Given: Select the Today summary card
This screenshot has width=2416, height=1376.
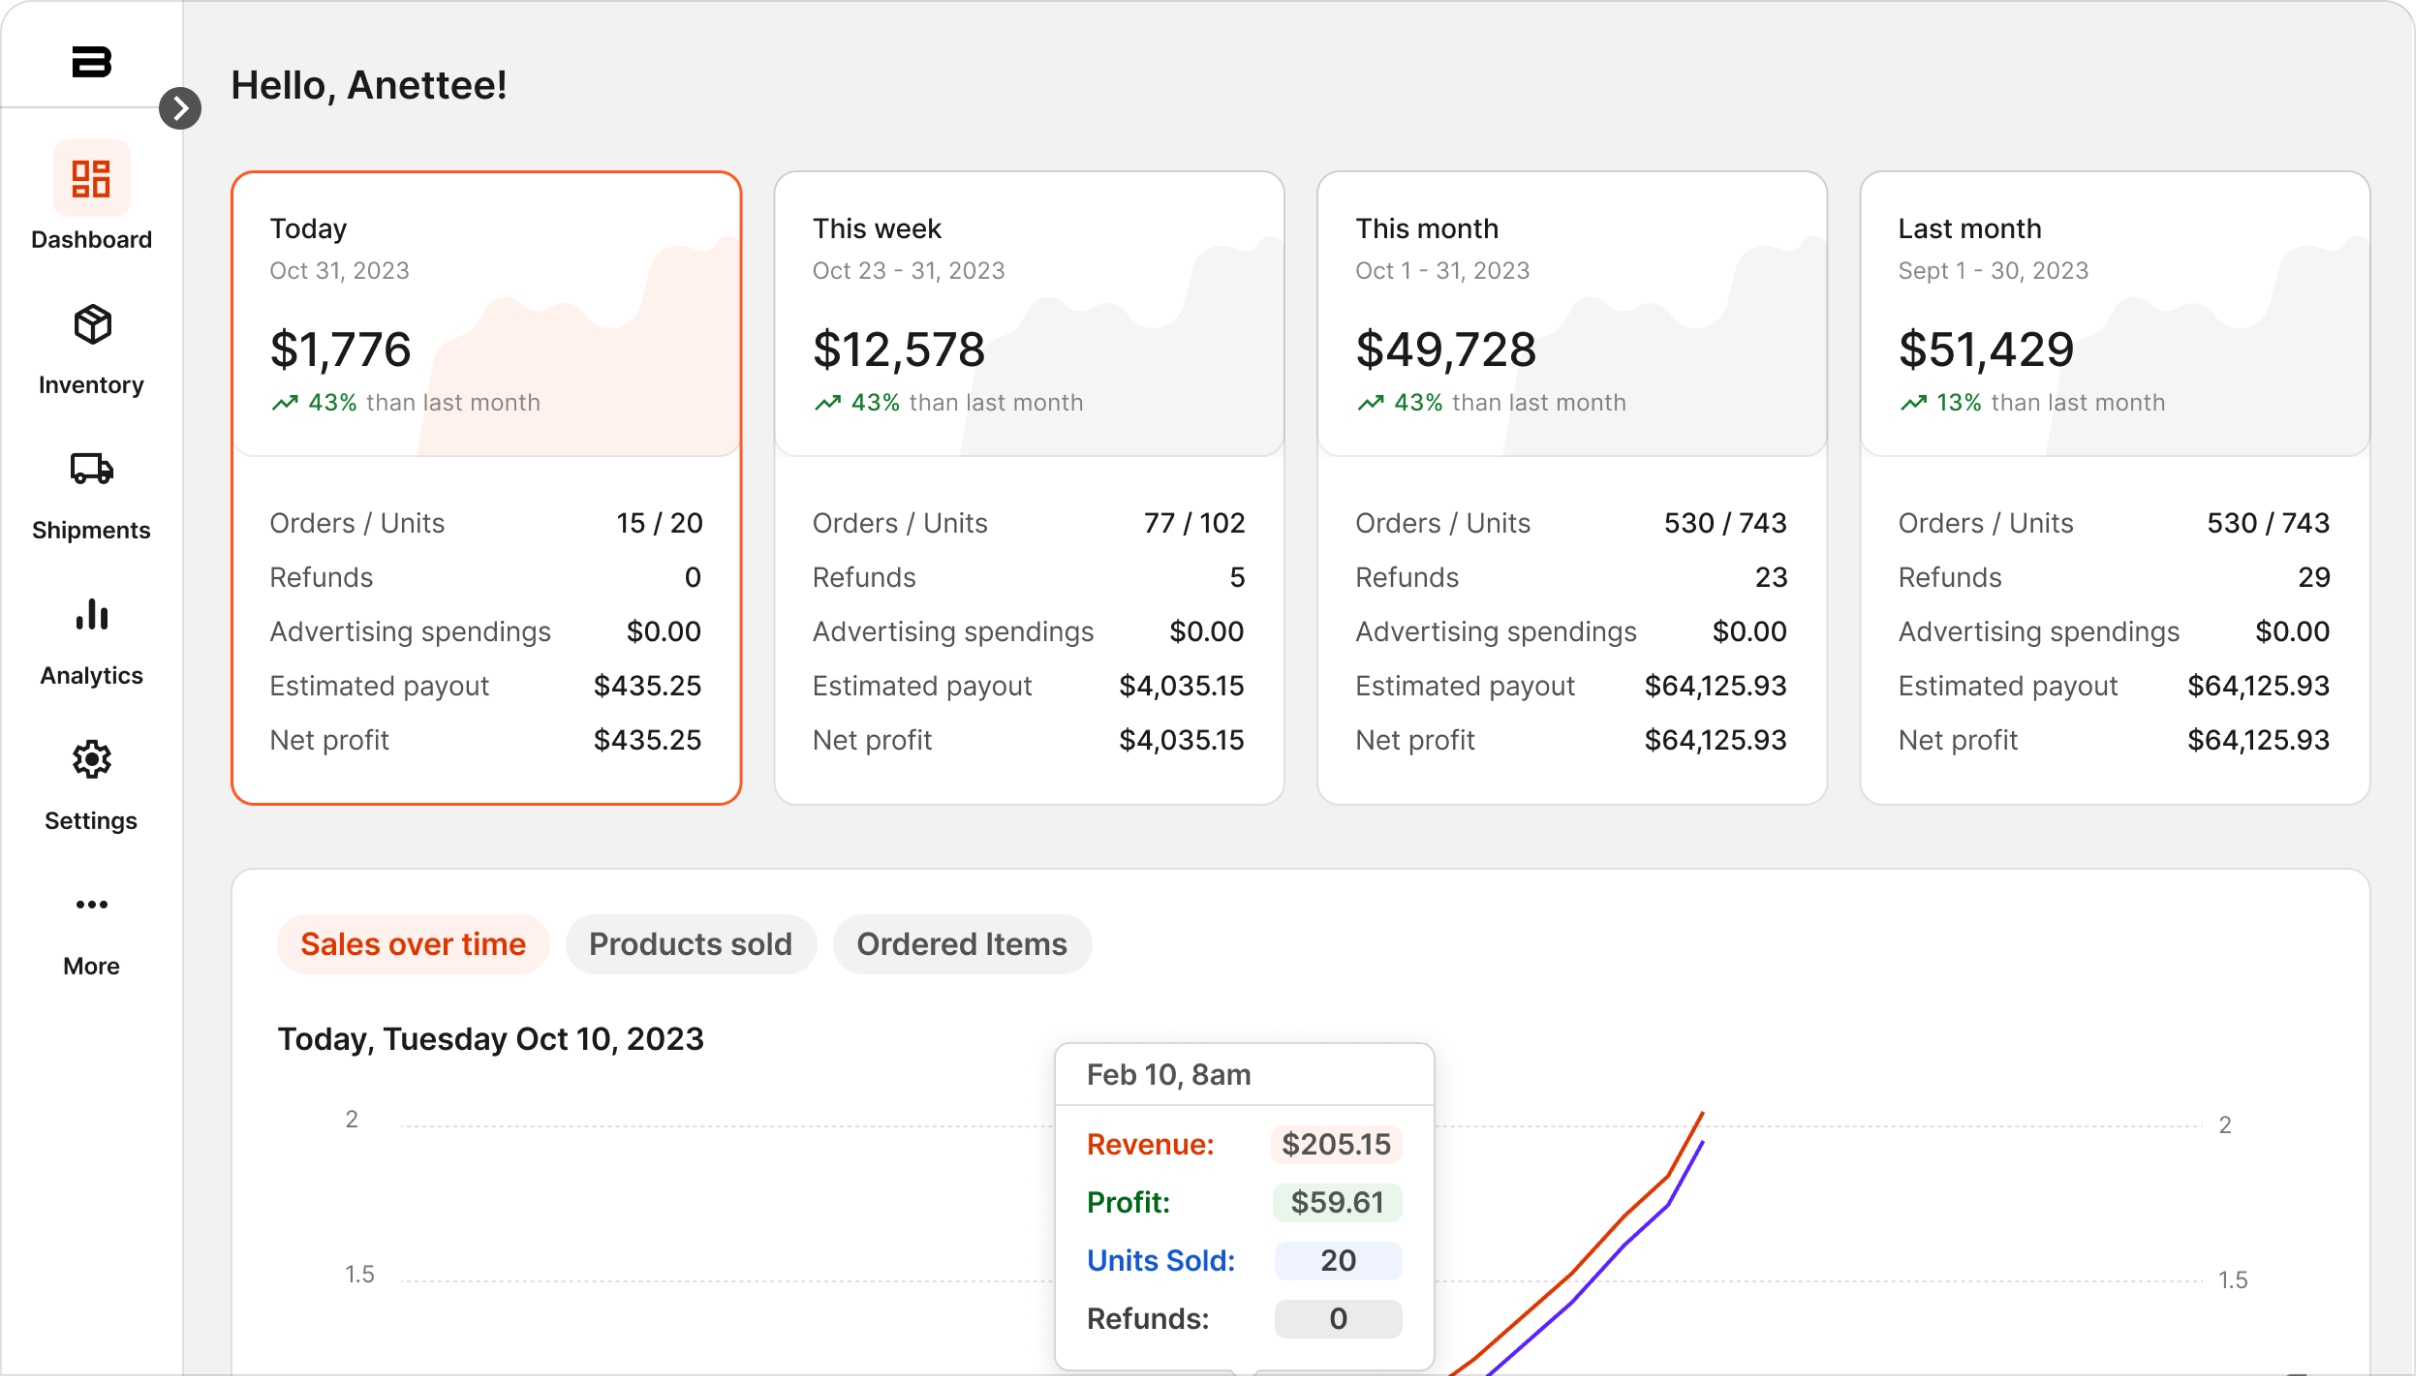Looking at the screenshot, I should (x=487, y=488).
